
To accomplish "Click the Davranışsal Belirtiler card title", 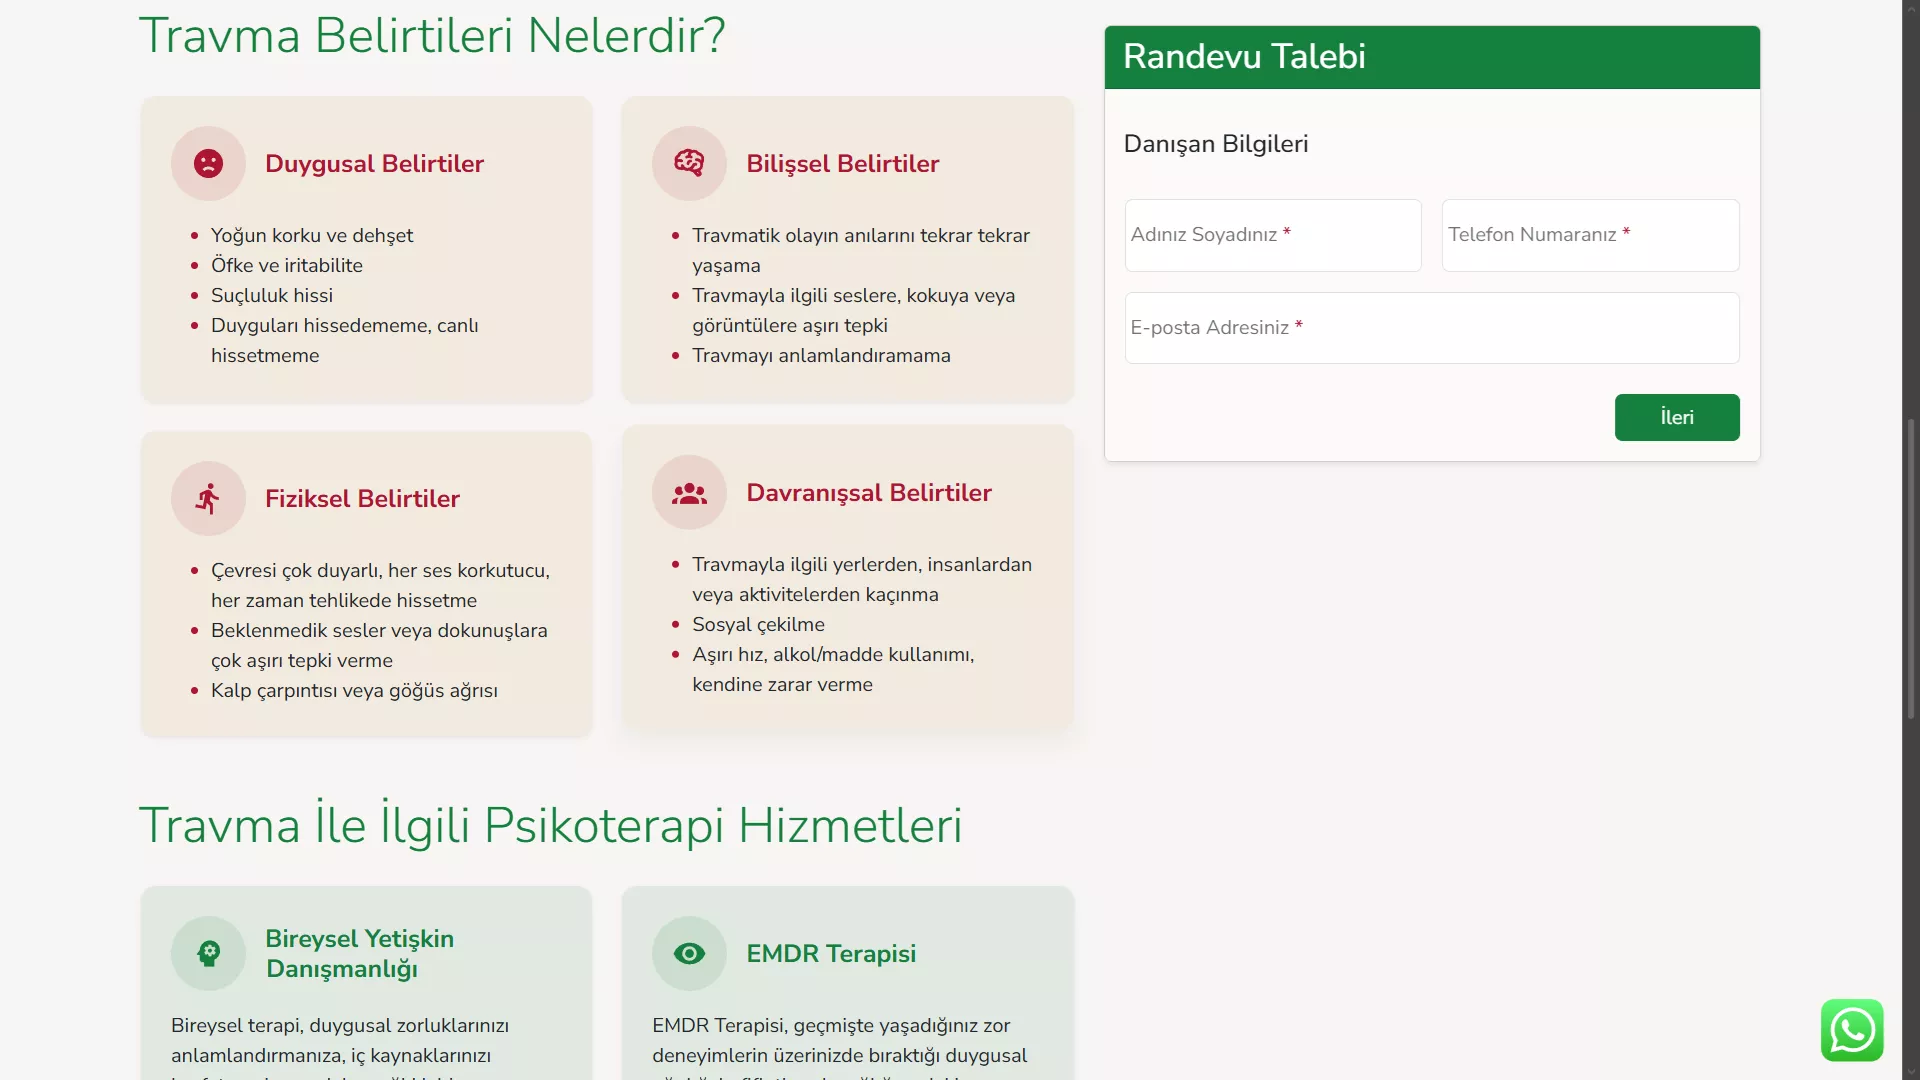I will 868,492.
